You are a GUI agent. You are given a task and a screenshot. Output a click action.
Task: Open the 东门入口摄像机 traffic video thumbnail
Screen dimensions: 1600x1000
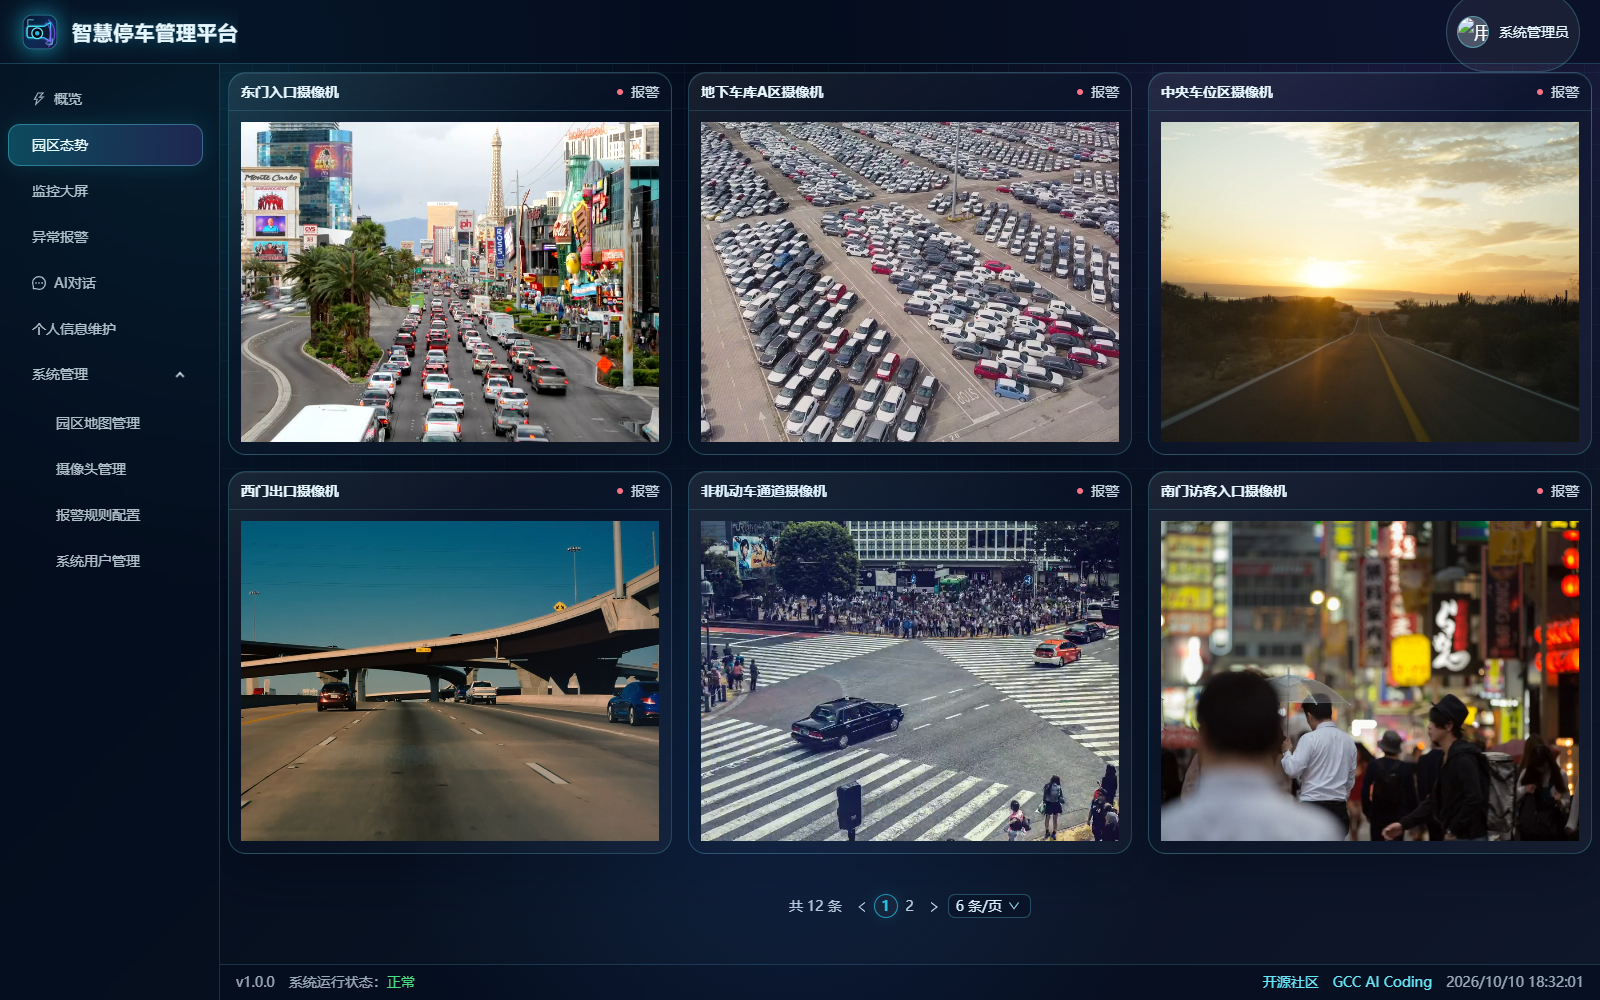[x=450, y=282]
